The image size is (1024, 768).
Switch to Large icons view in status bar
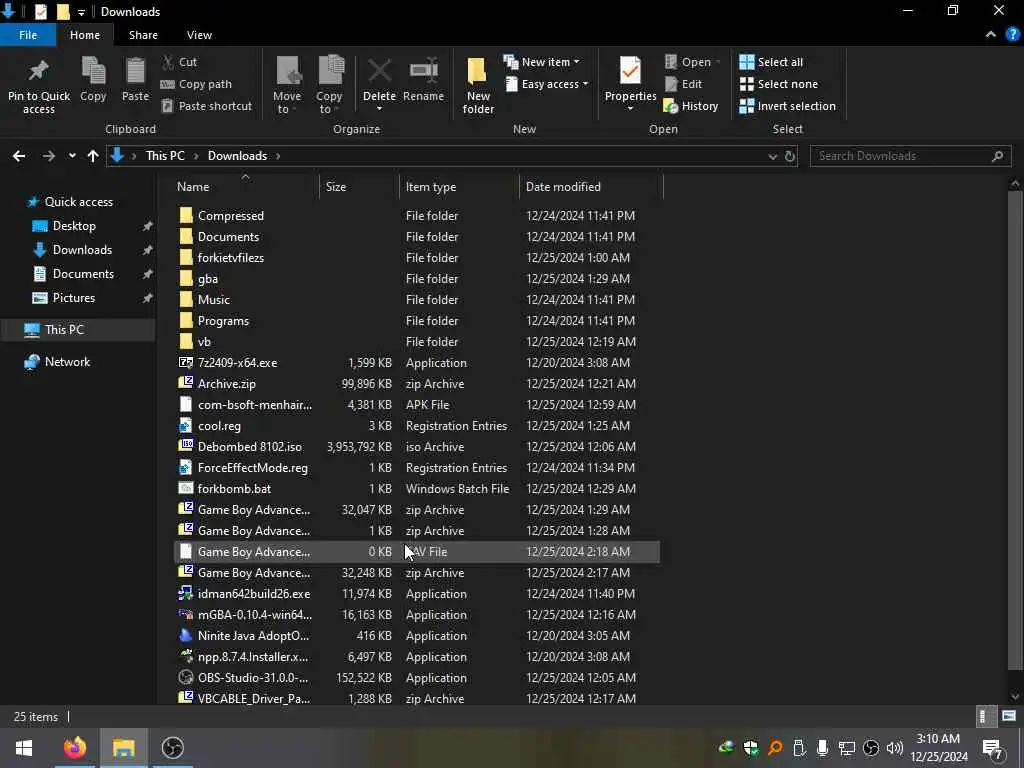[x=1009, y=716]
